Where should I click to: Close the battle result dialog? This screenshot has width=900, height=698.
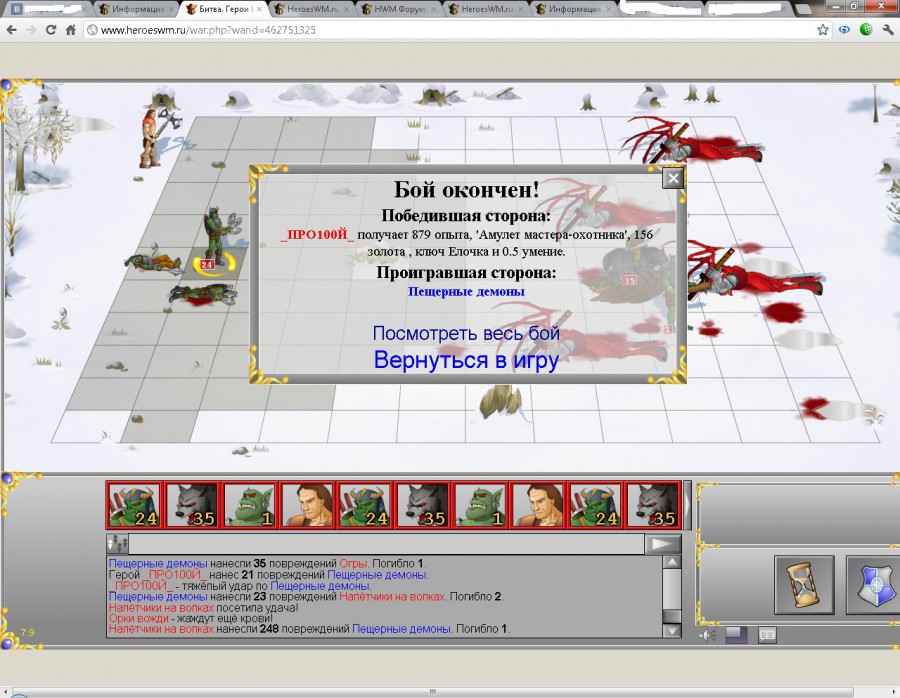click(x=673, y=179)
